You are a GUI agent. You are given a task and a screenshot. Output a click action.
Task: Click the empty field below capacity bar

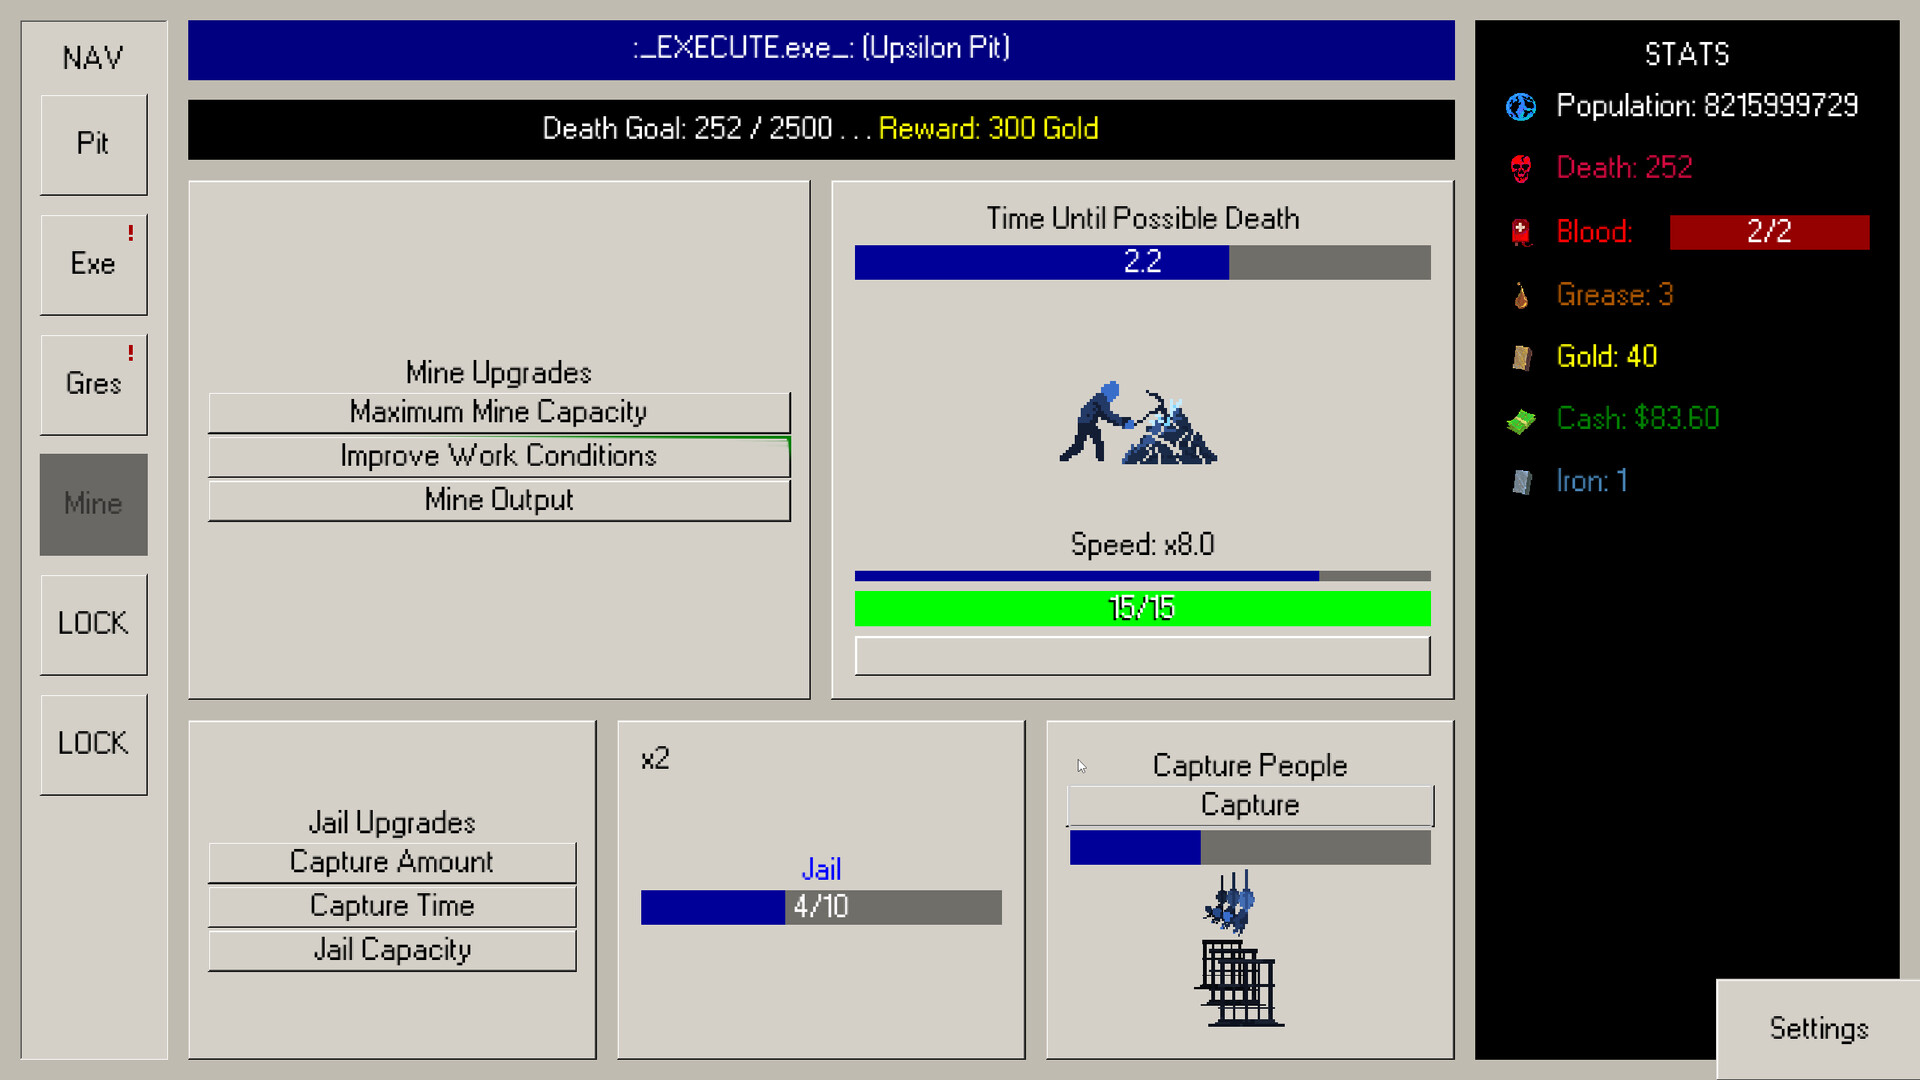(1142, 656)
